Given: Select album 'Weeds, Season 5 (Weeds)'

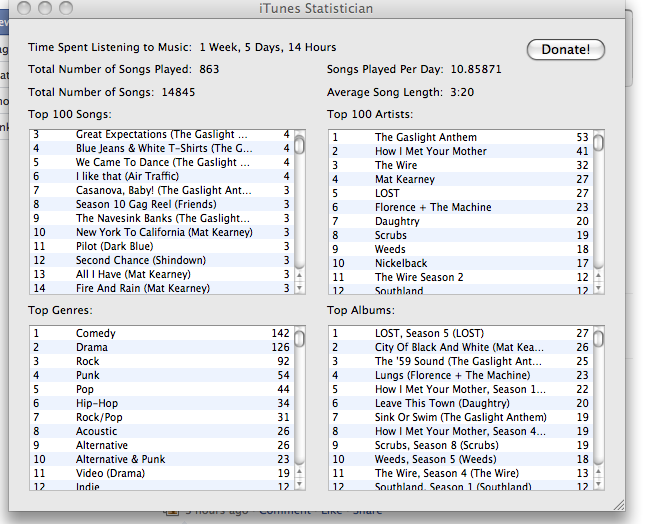Looking at the screenshot, I should [461, 460].
